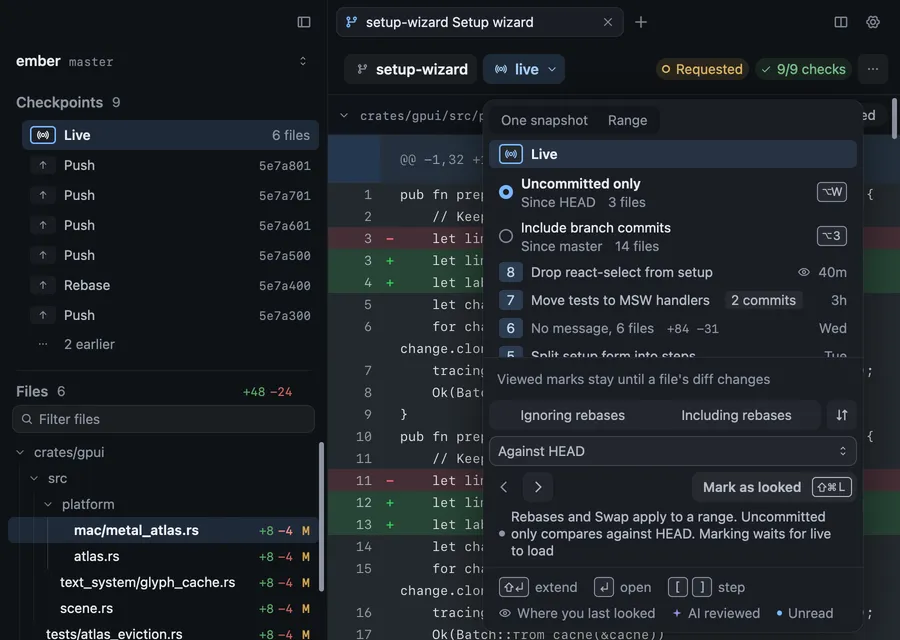Click the upward arrow icon on Rebase row

pos(43,285)
